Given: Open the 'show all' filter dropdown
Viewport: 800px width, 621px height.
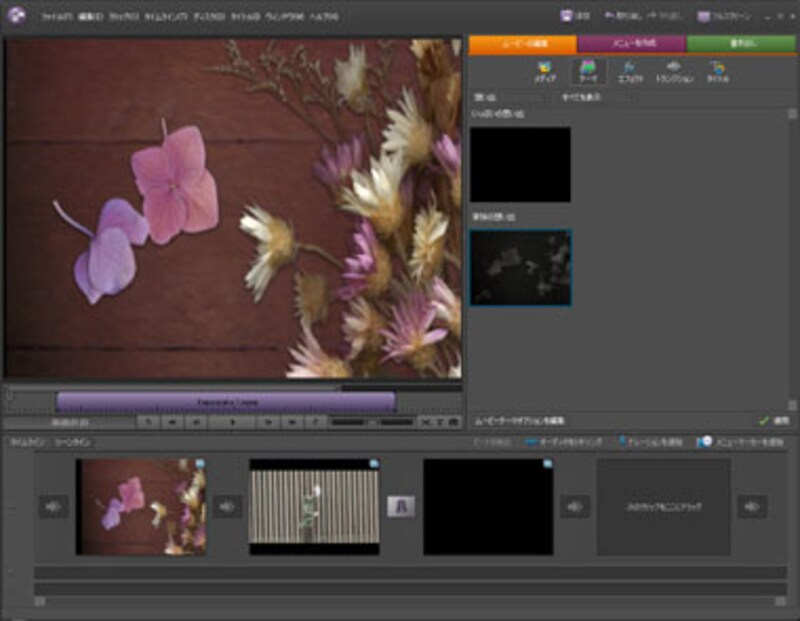Looking at the screenshot, I should [600, 98].
